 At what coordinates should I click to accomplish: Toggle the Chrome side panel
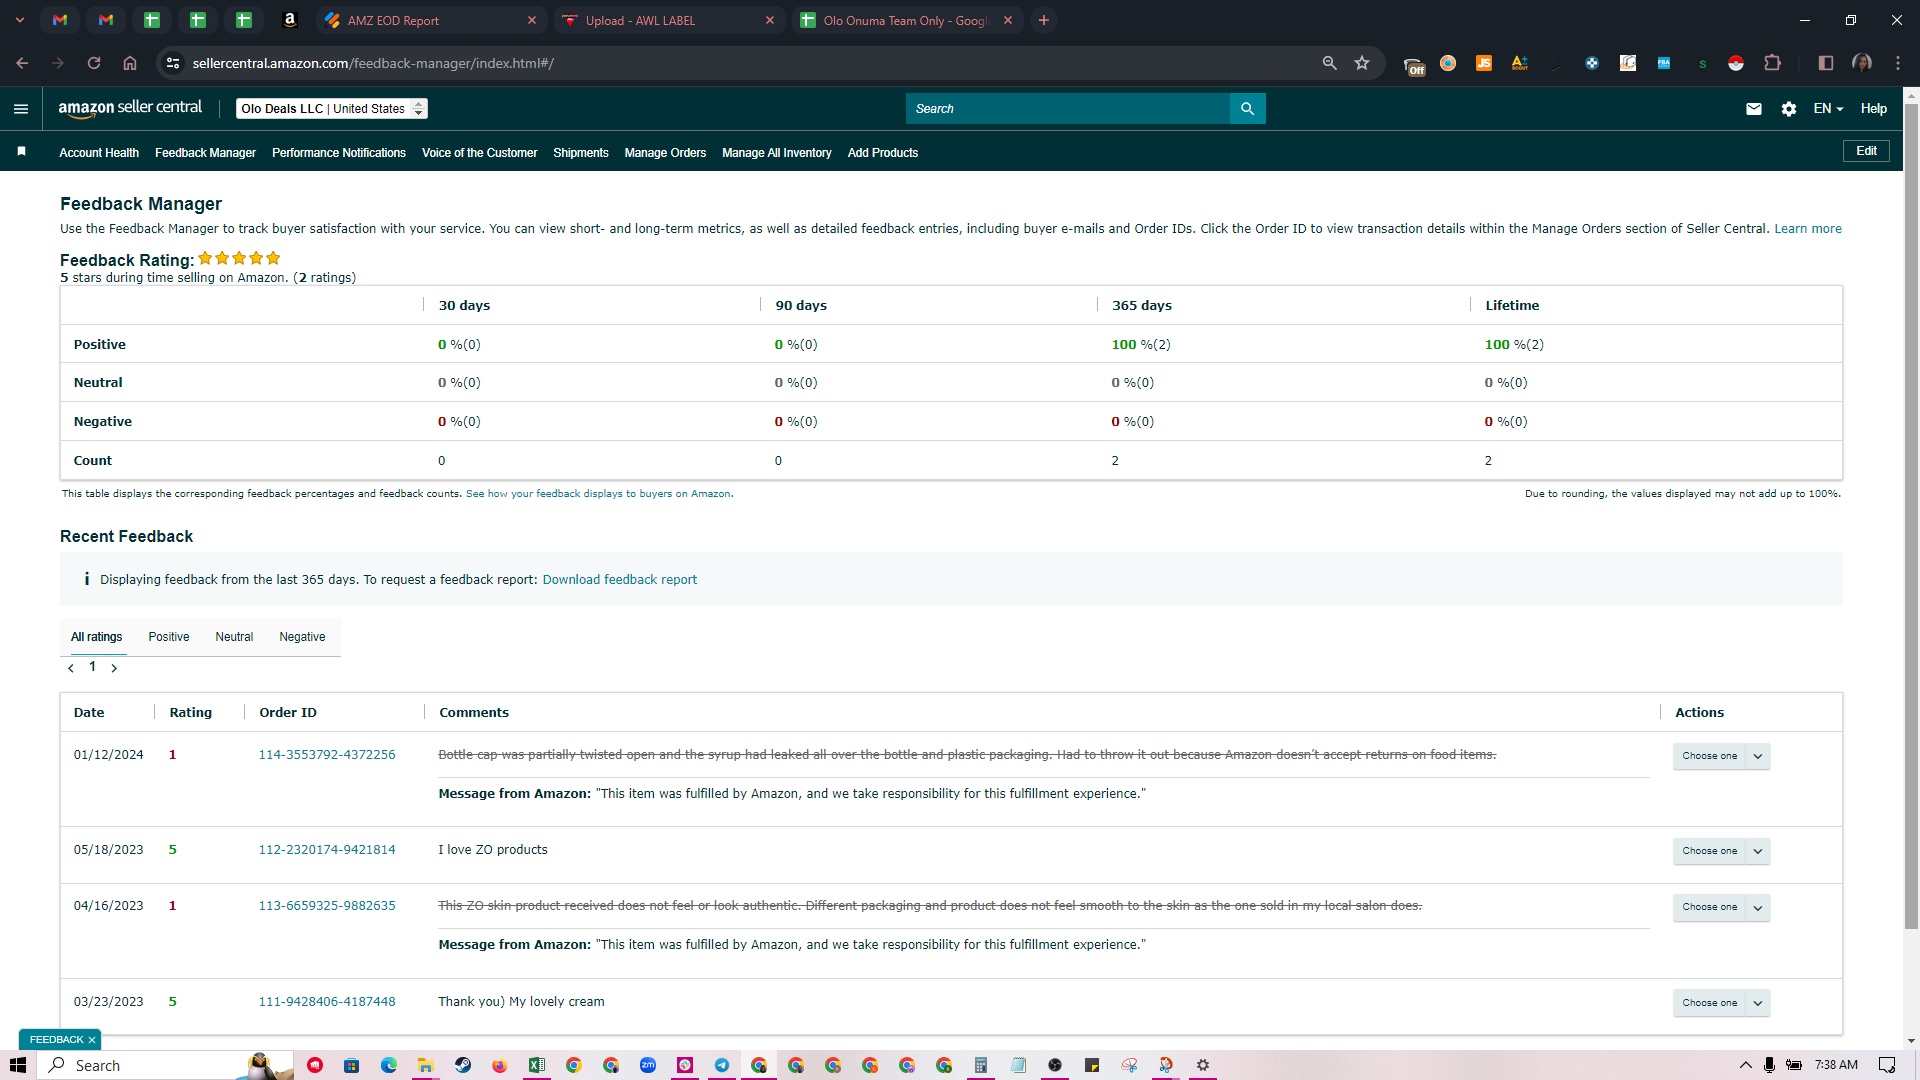coord(1826,63)
